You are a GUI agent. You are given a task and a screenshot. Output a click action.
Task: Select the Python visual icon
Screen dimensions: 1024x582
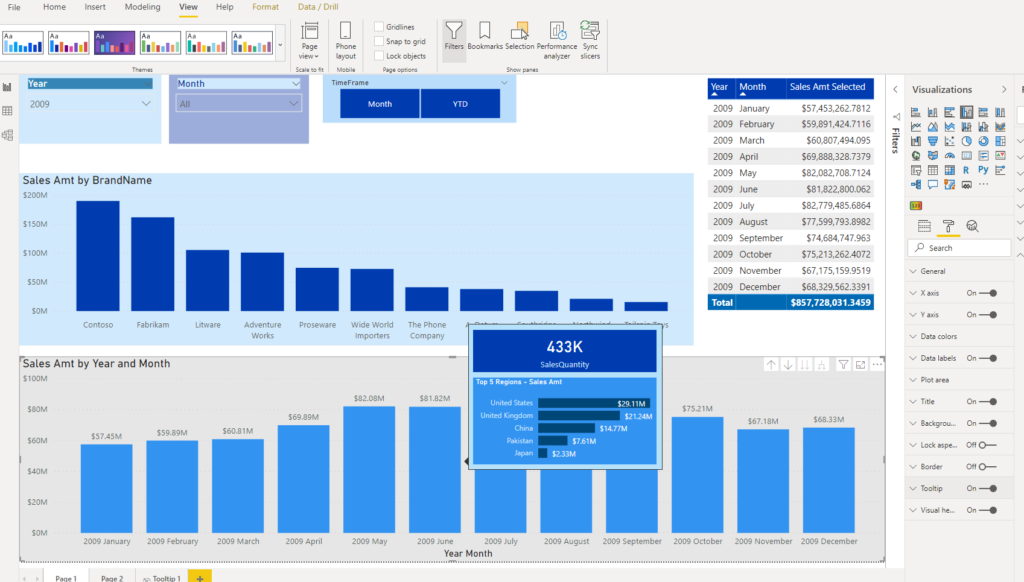point(983,170)
